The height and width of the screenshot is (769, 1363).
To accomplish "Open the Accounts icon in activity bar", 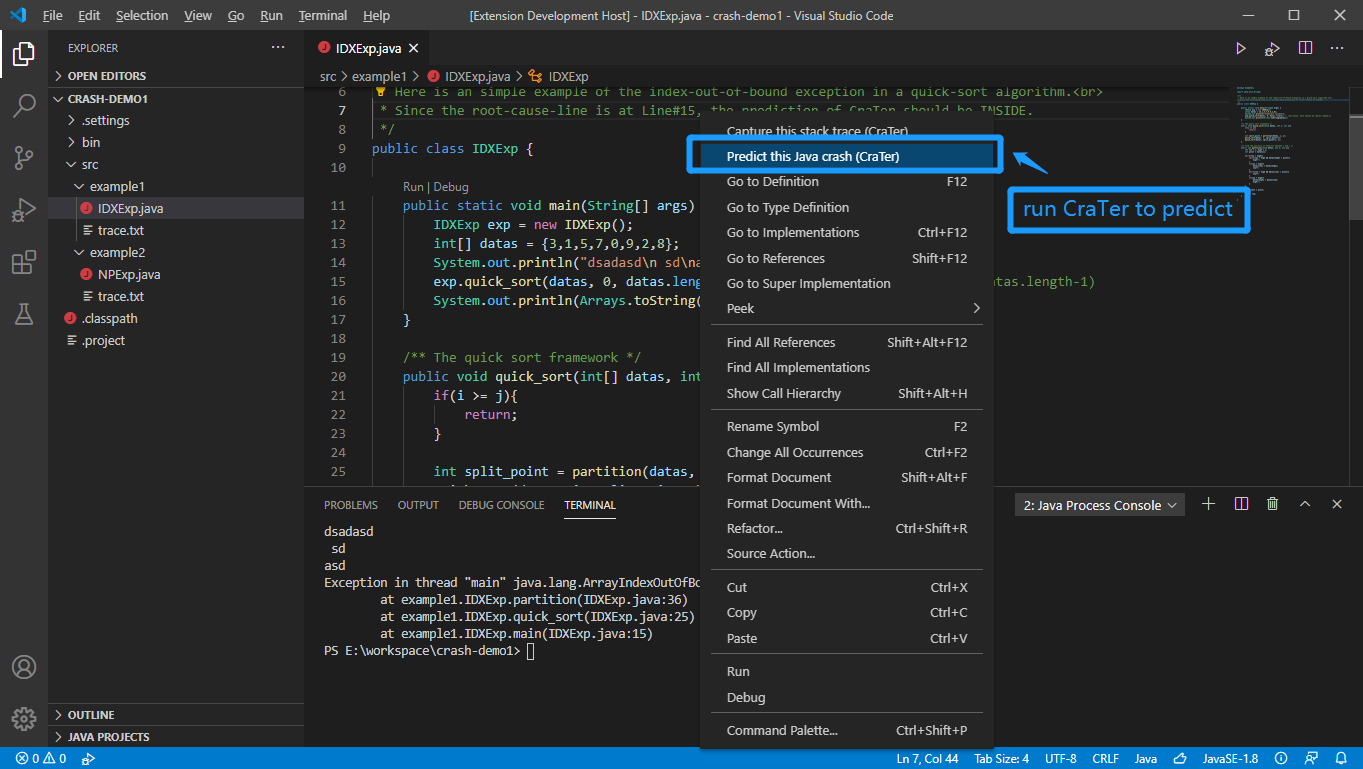I will (24, 667).
